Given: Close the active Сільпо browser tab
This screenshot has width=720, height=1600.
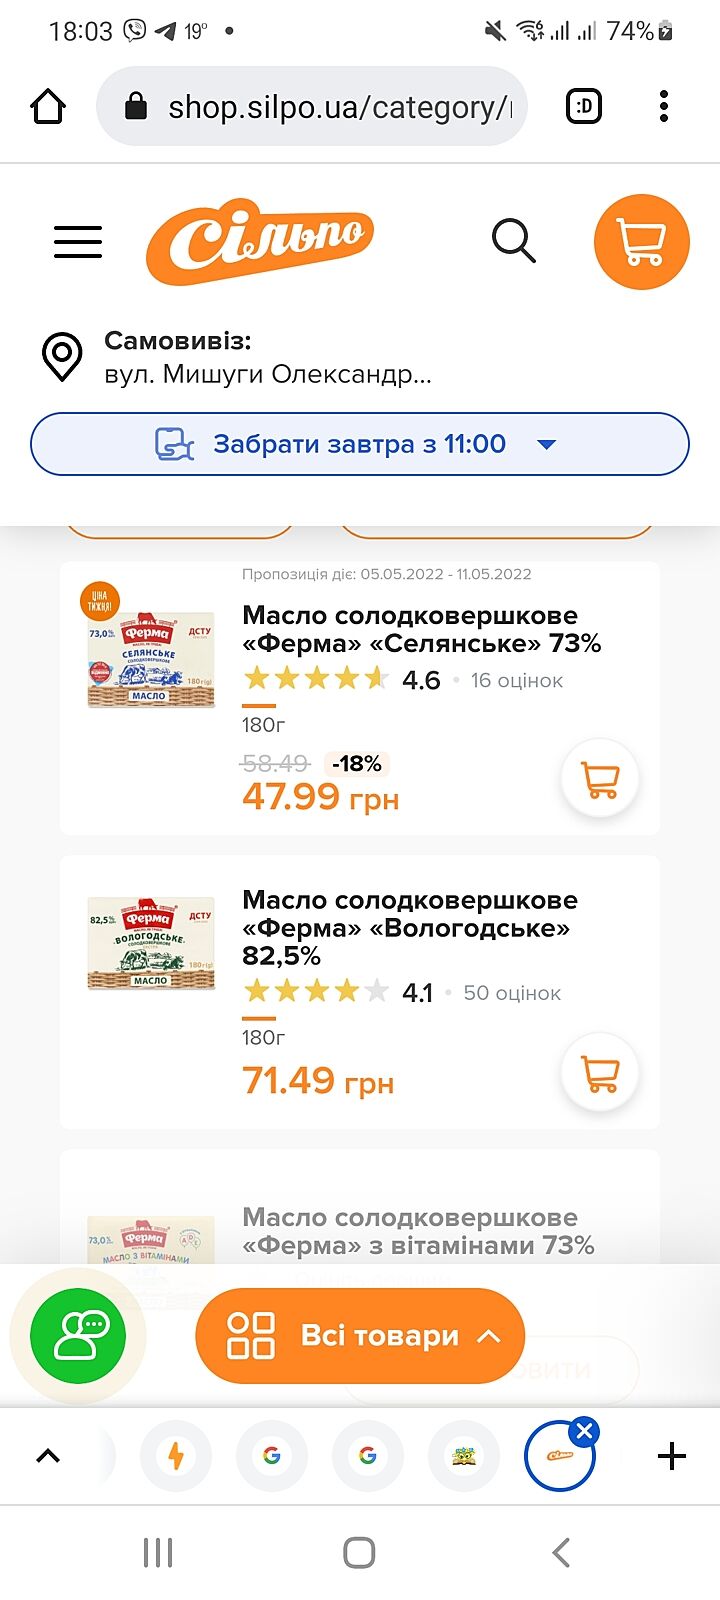Looking at the screenshot, I should pyautogui.click(x=585, y=1431).
